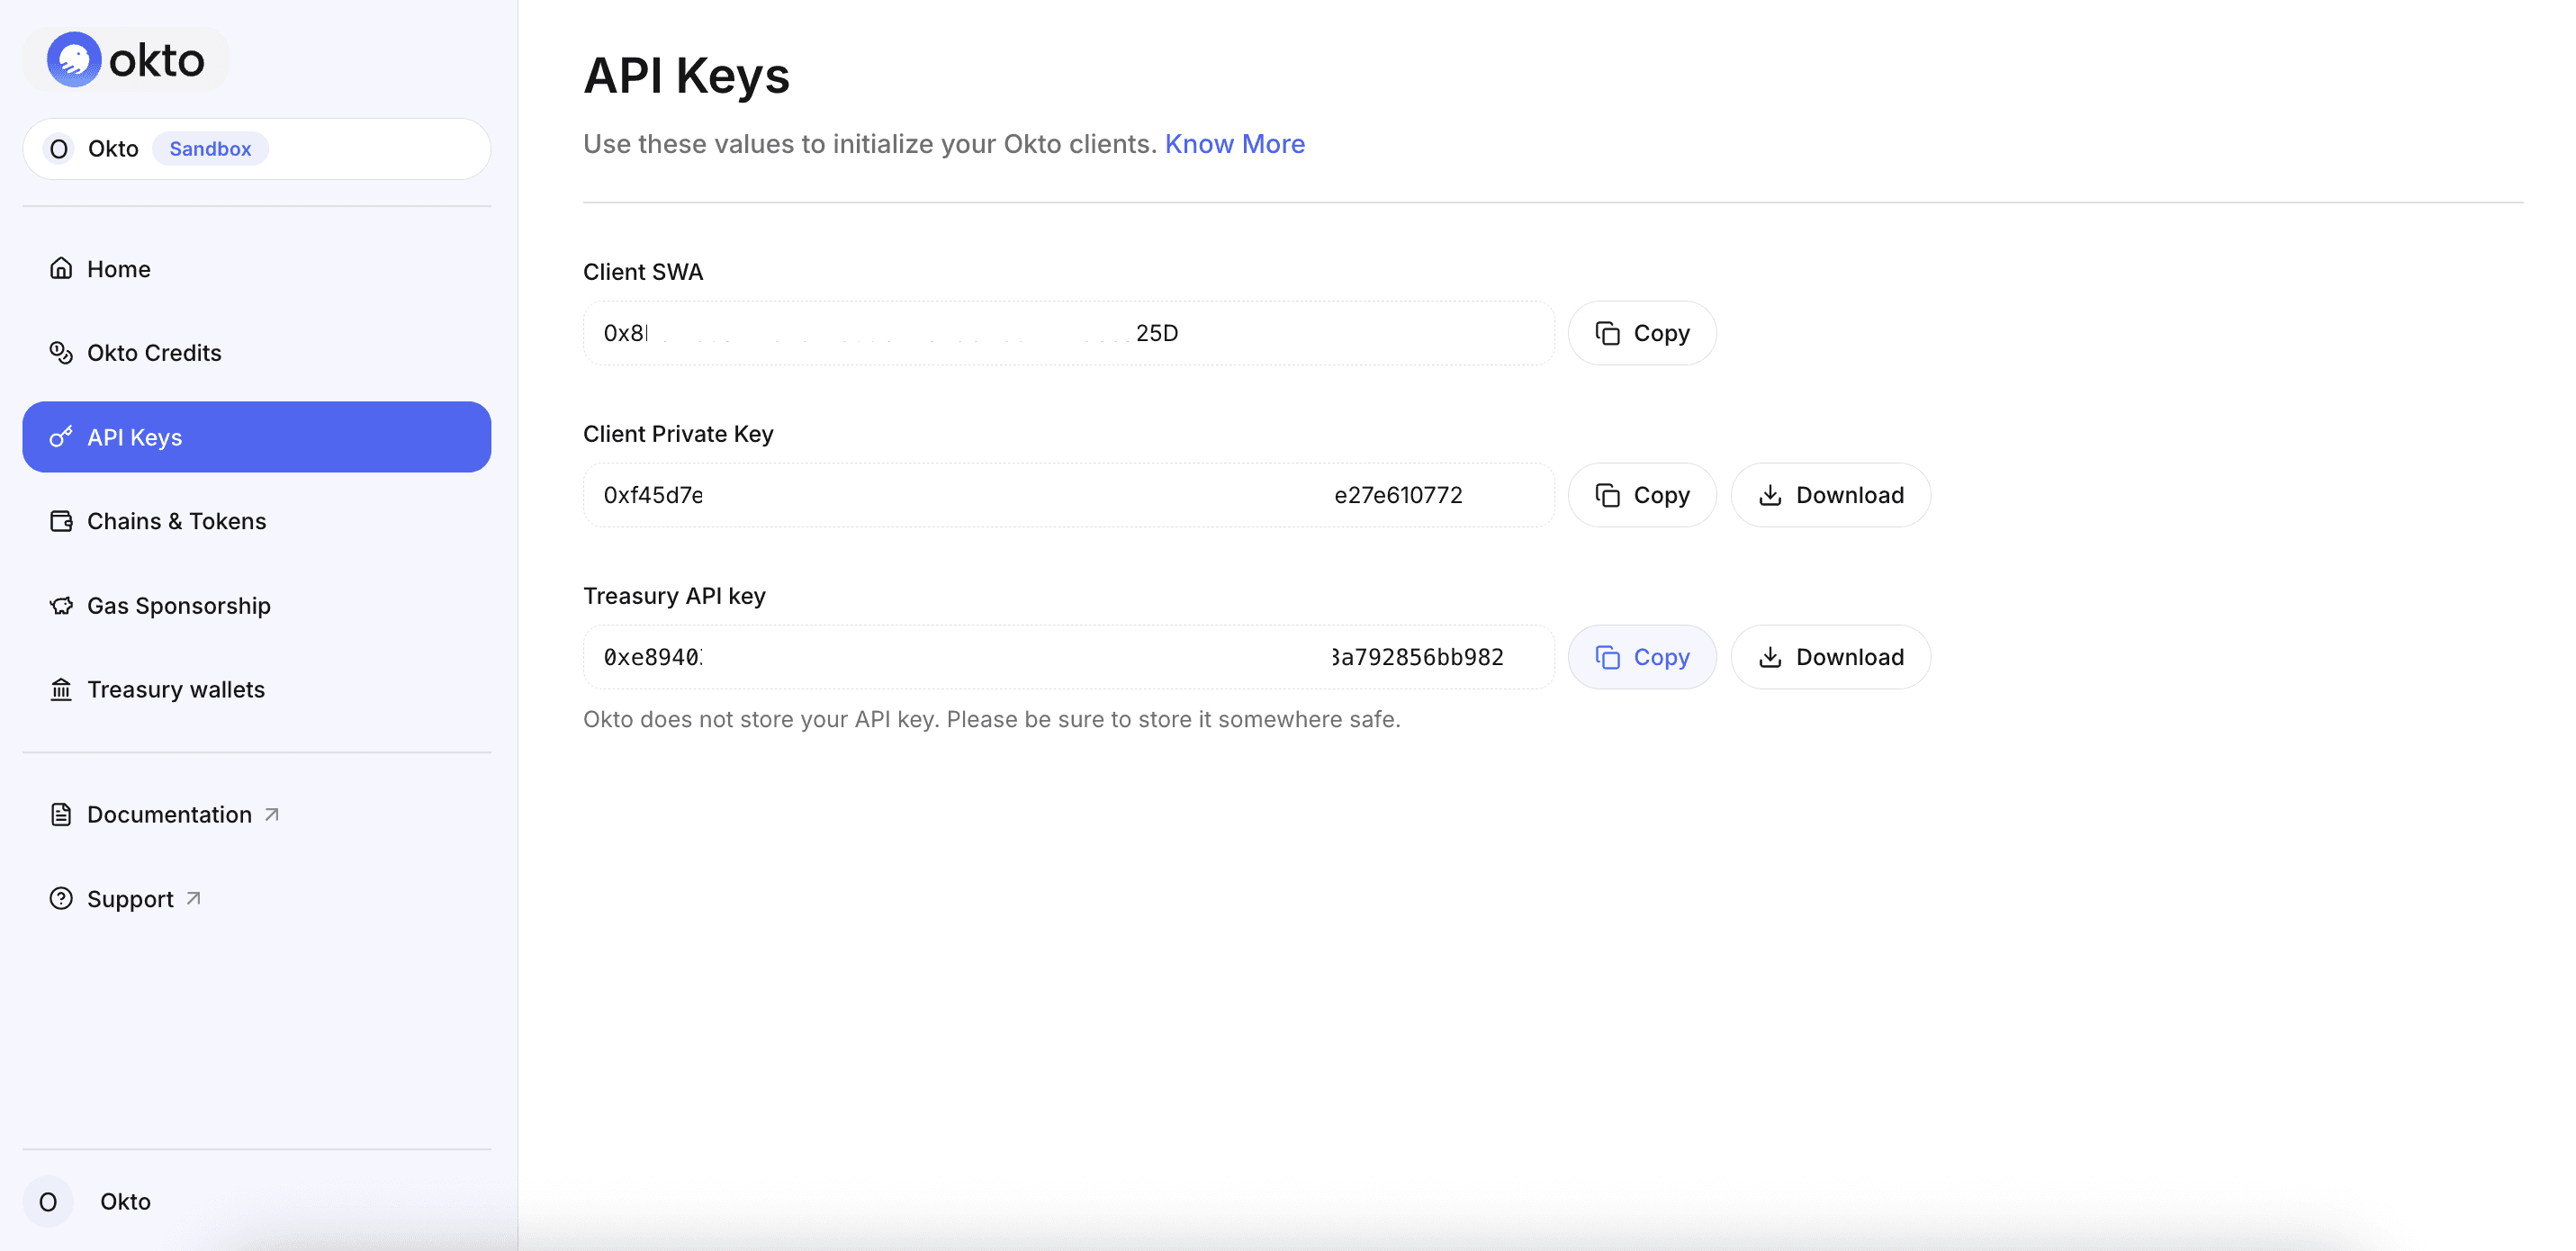2576x1251 pixels.
Task: Click the Treasury wallets bank icon
Action: [61, 690]
